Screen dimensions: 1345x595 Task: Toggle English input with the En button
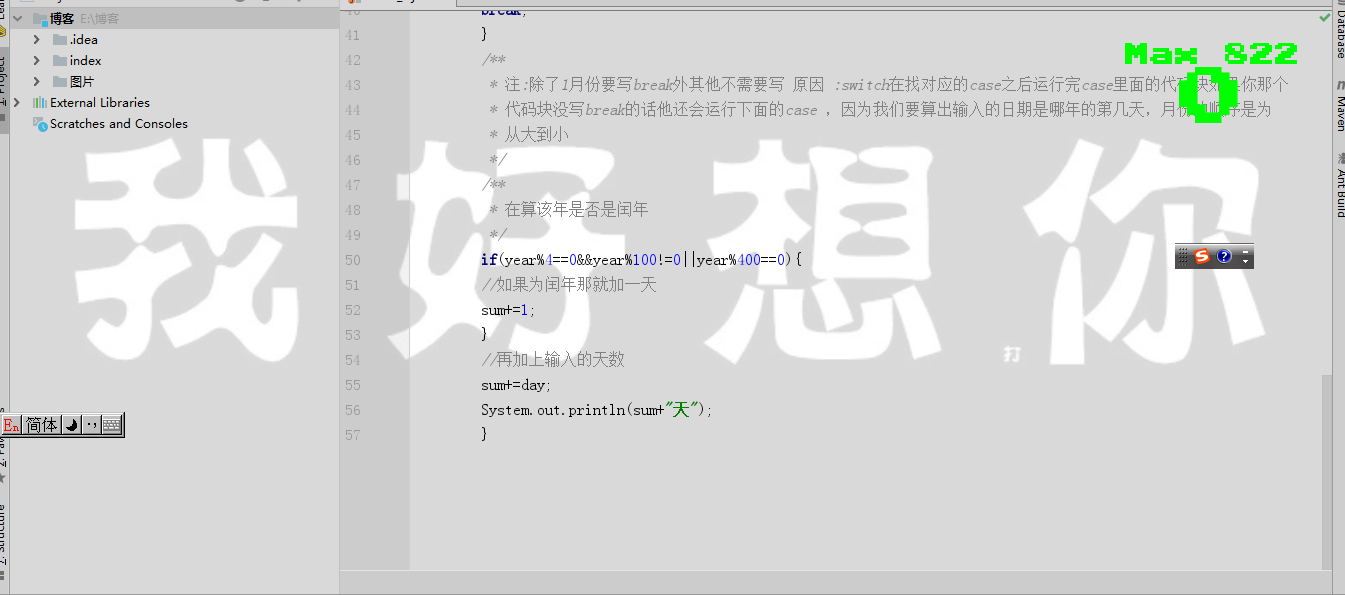click(x=11, y=425)
